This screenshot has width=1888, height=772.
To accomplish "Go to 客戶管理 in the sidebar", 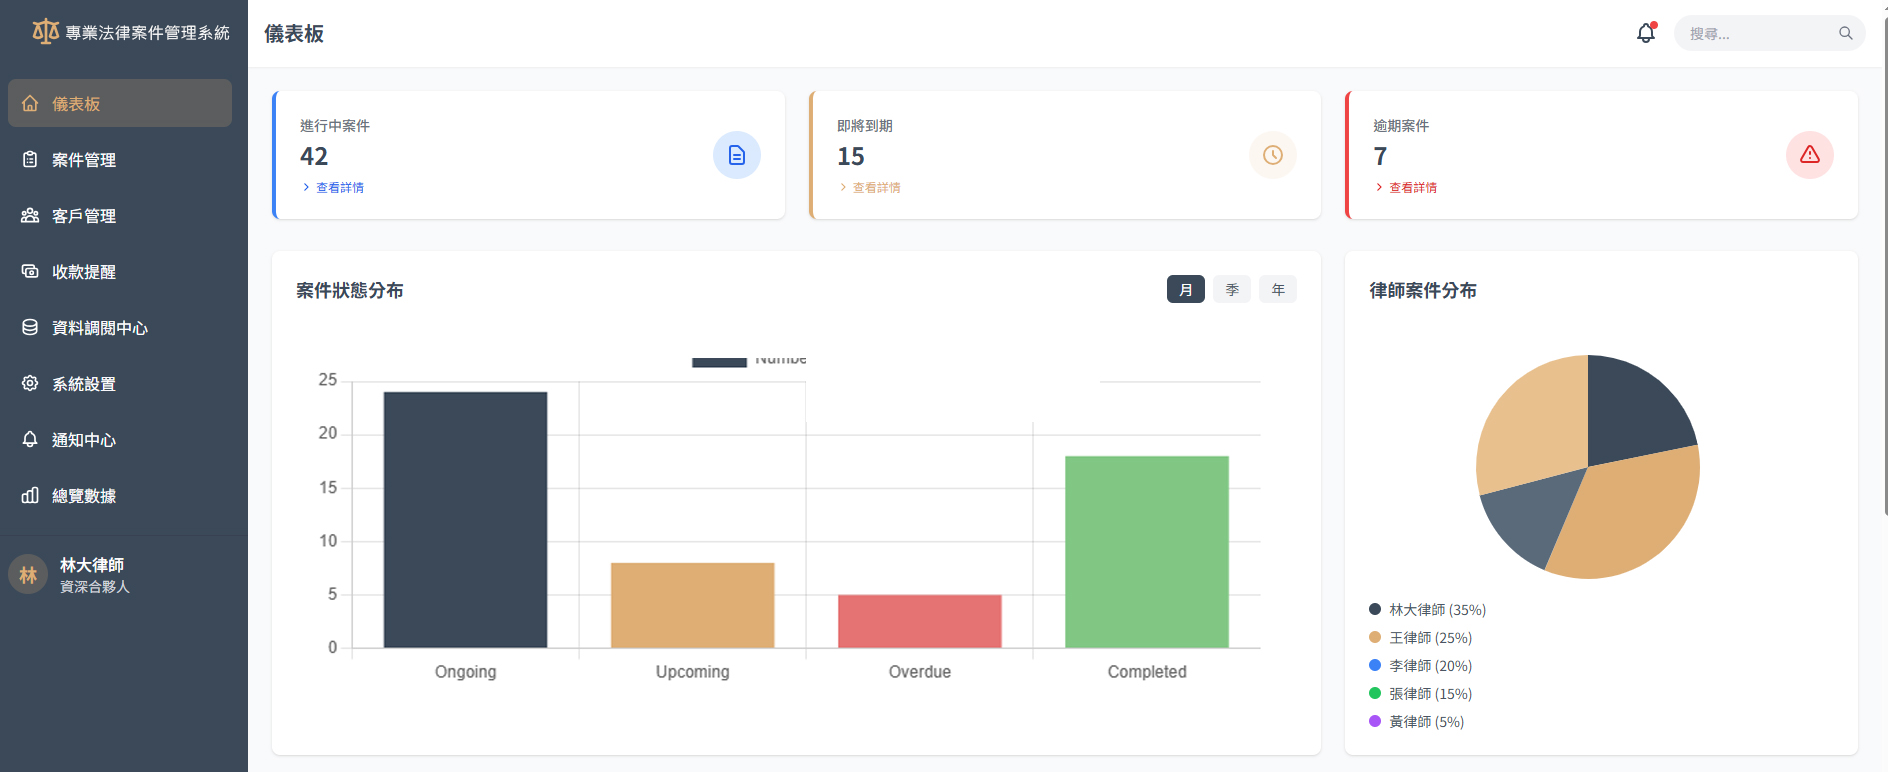I will (84, 216).
